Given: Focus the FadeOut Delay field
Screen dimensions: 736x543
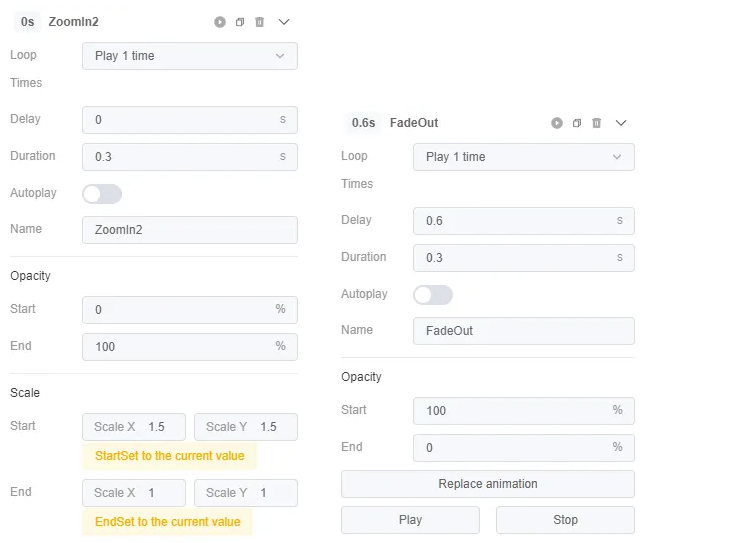Looking at the screenshot, I should click(x=524, y=221).
